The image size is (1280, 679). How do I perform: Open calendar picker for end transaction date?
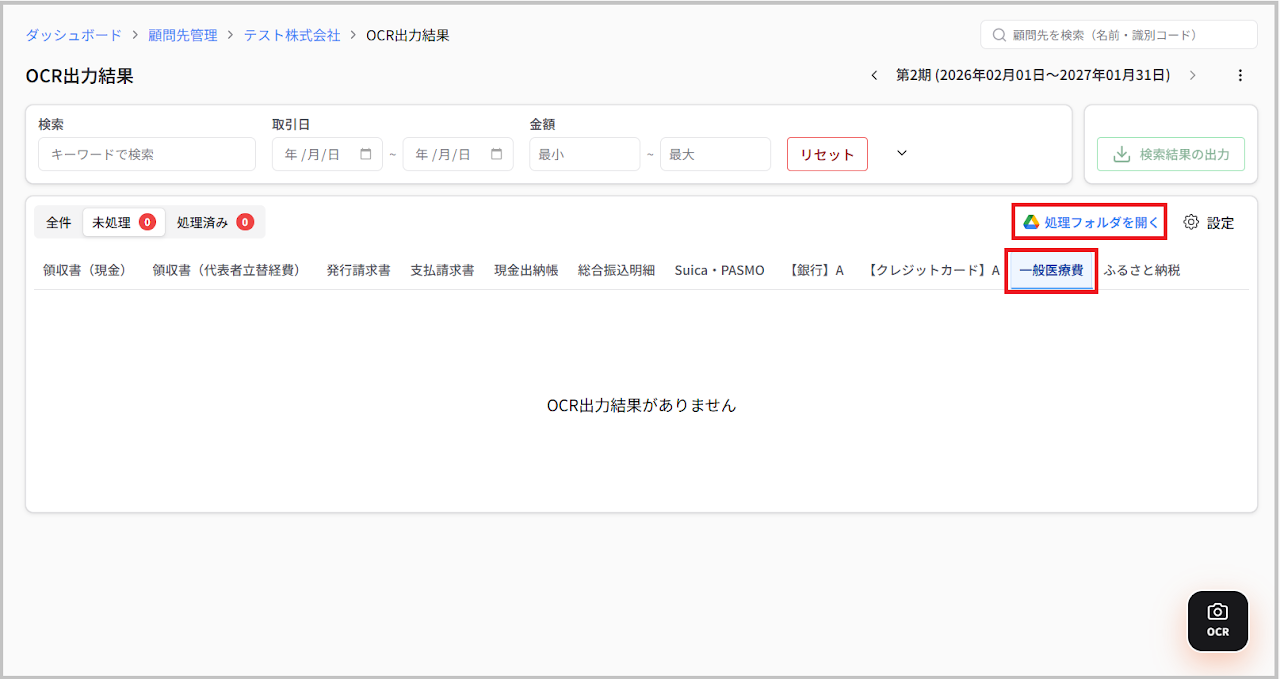[x=496, y=154]
